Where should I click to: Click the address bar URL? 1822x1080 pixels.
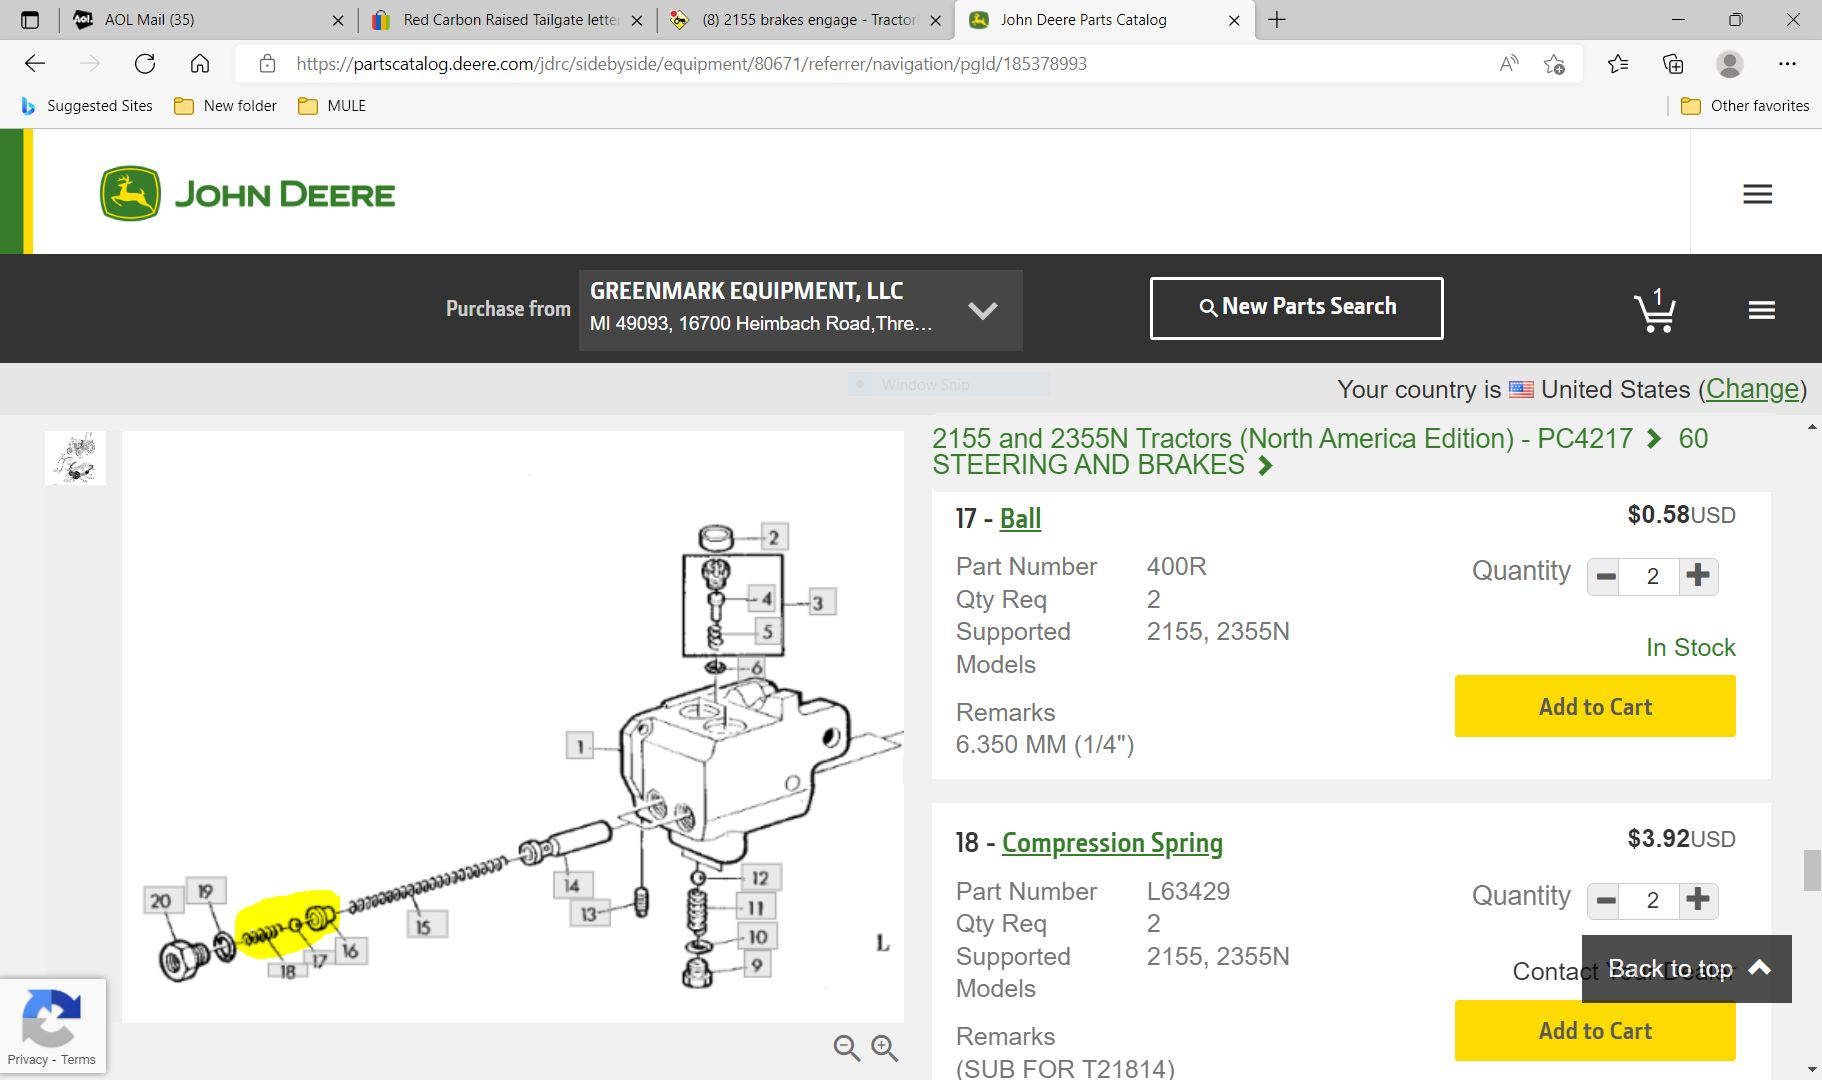click(691, 64)
